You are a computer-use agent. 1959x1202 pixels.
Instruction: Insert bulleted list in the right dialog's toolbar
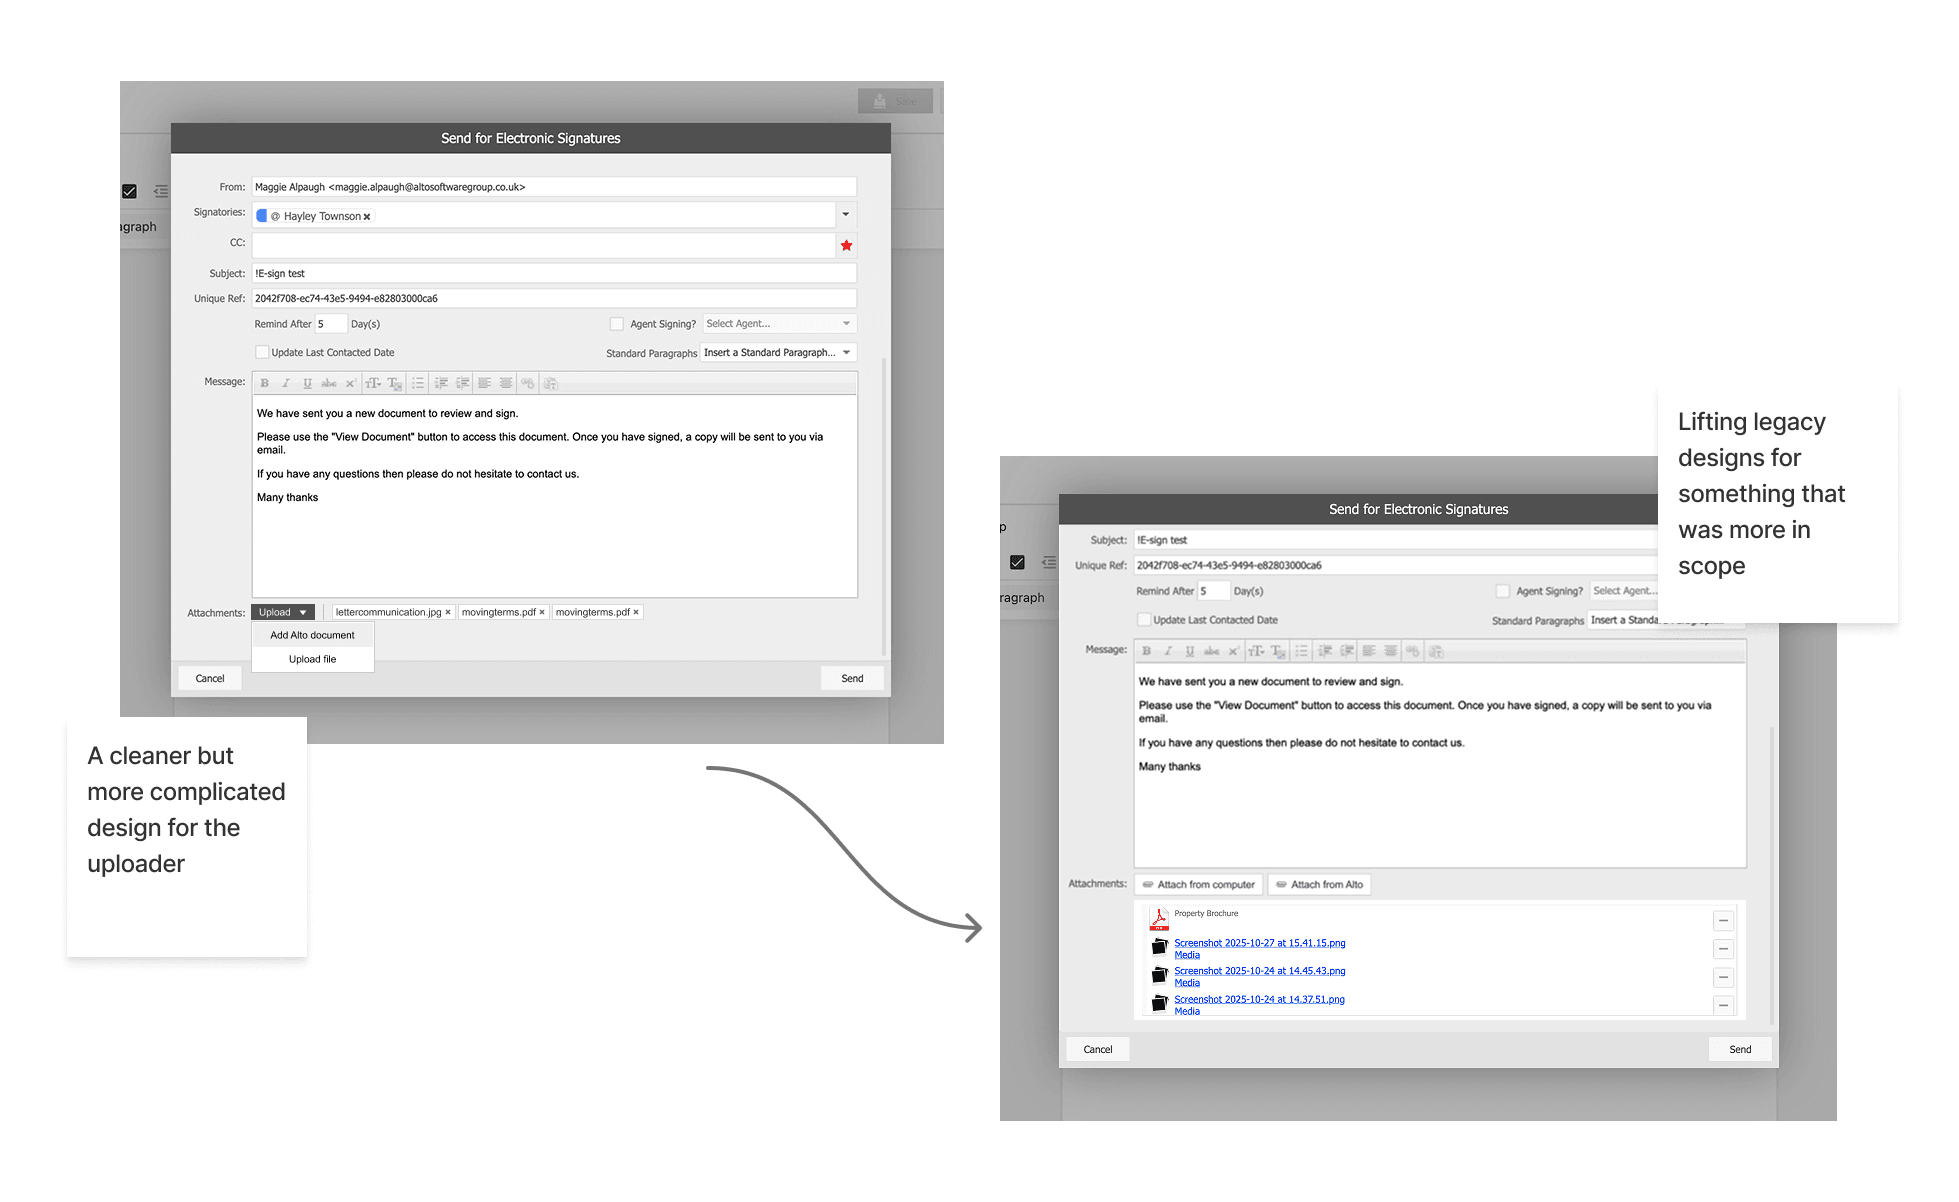point(1301,651)
